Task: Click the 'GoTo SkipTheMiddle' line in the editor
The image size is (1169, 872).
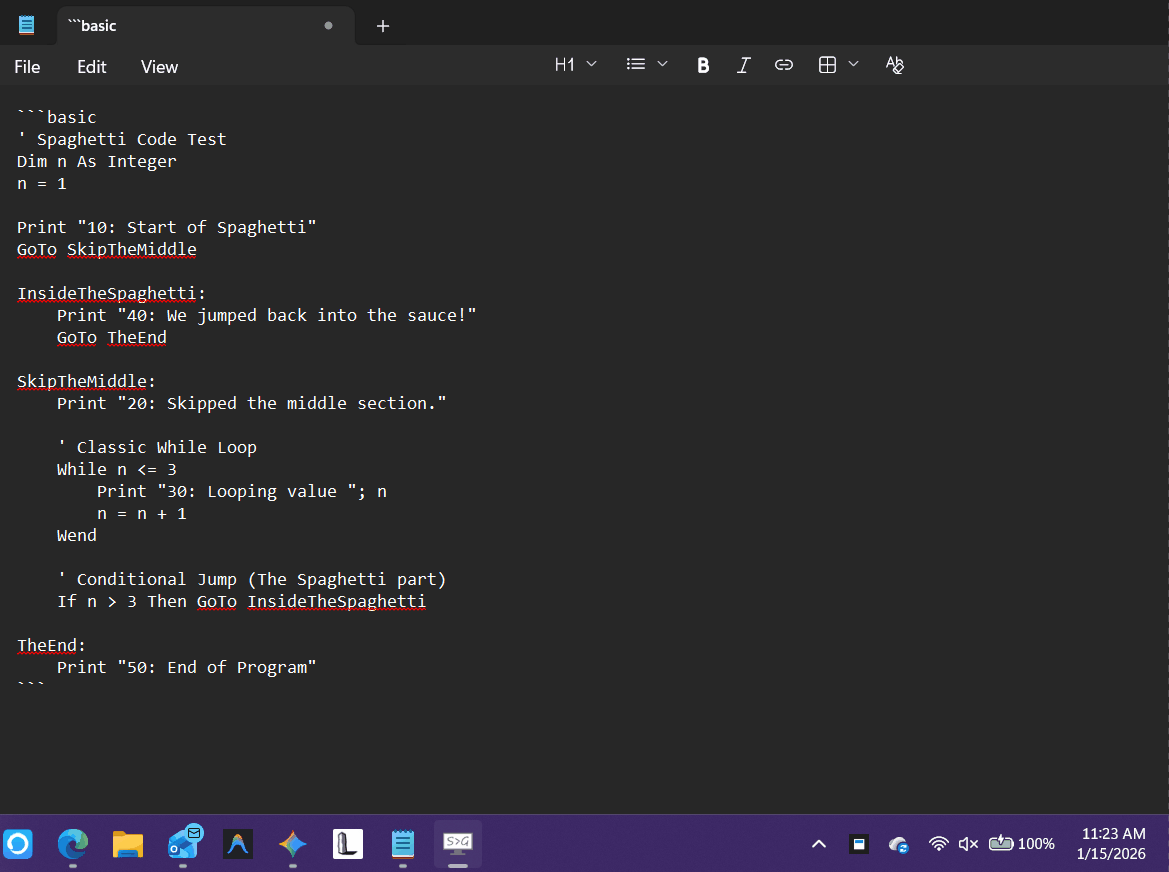Action: (107, 250)
